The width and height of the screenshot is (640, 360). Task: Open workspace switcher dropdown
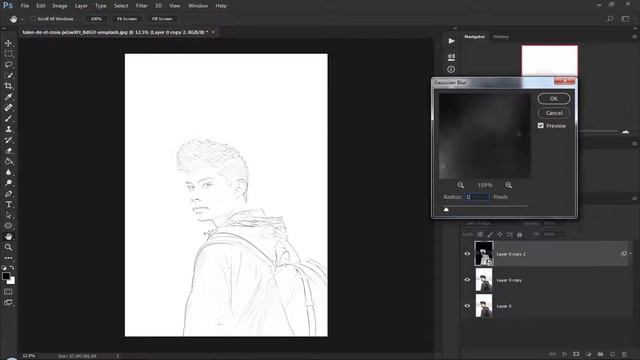pos(625,19)
